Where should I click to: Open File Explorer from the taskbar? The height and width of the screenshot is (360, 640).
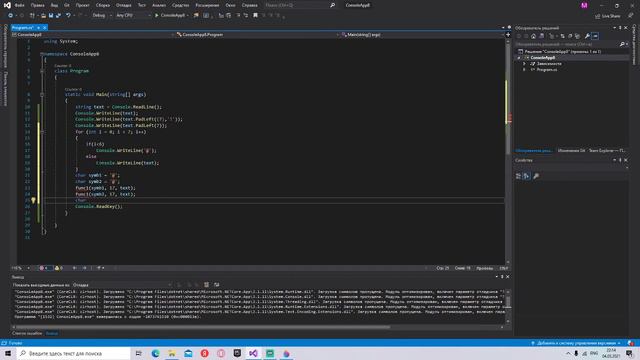(172, 353)
